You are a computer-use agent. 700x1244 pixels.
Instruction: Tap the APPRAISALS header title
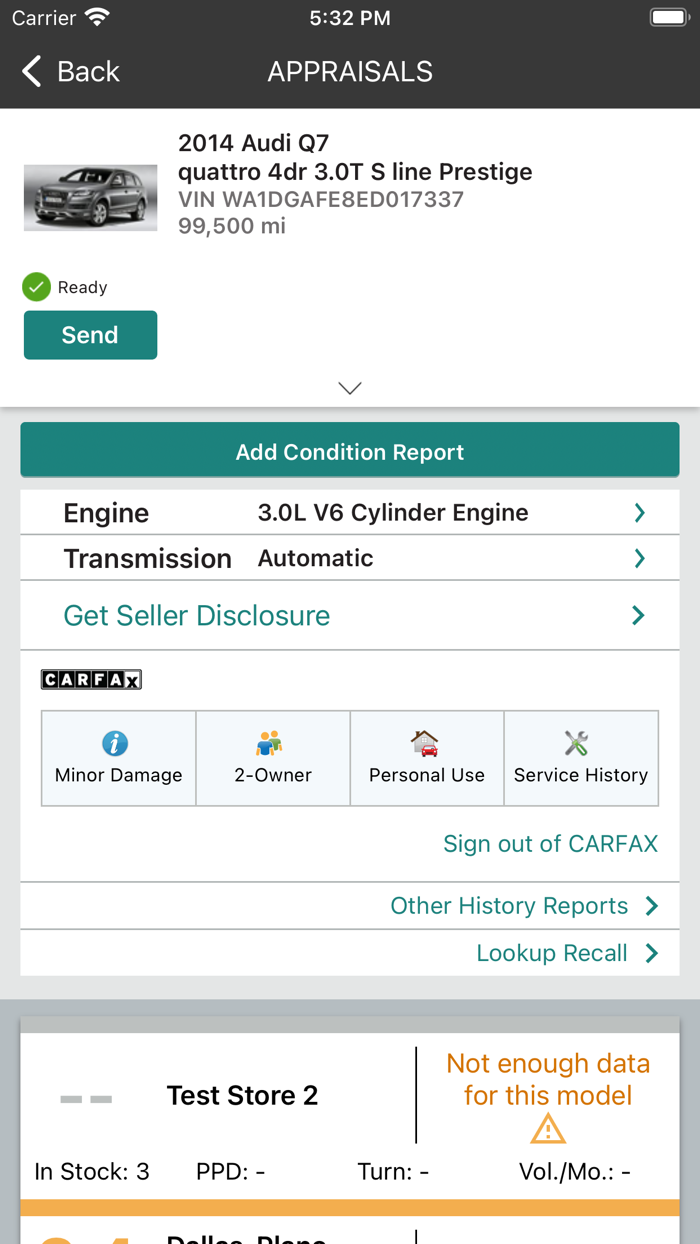pos(350,71)
